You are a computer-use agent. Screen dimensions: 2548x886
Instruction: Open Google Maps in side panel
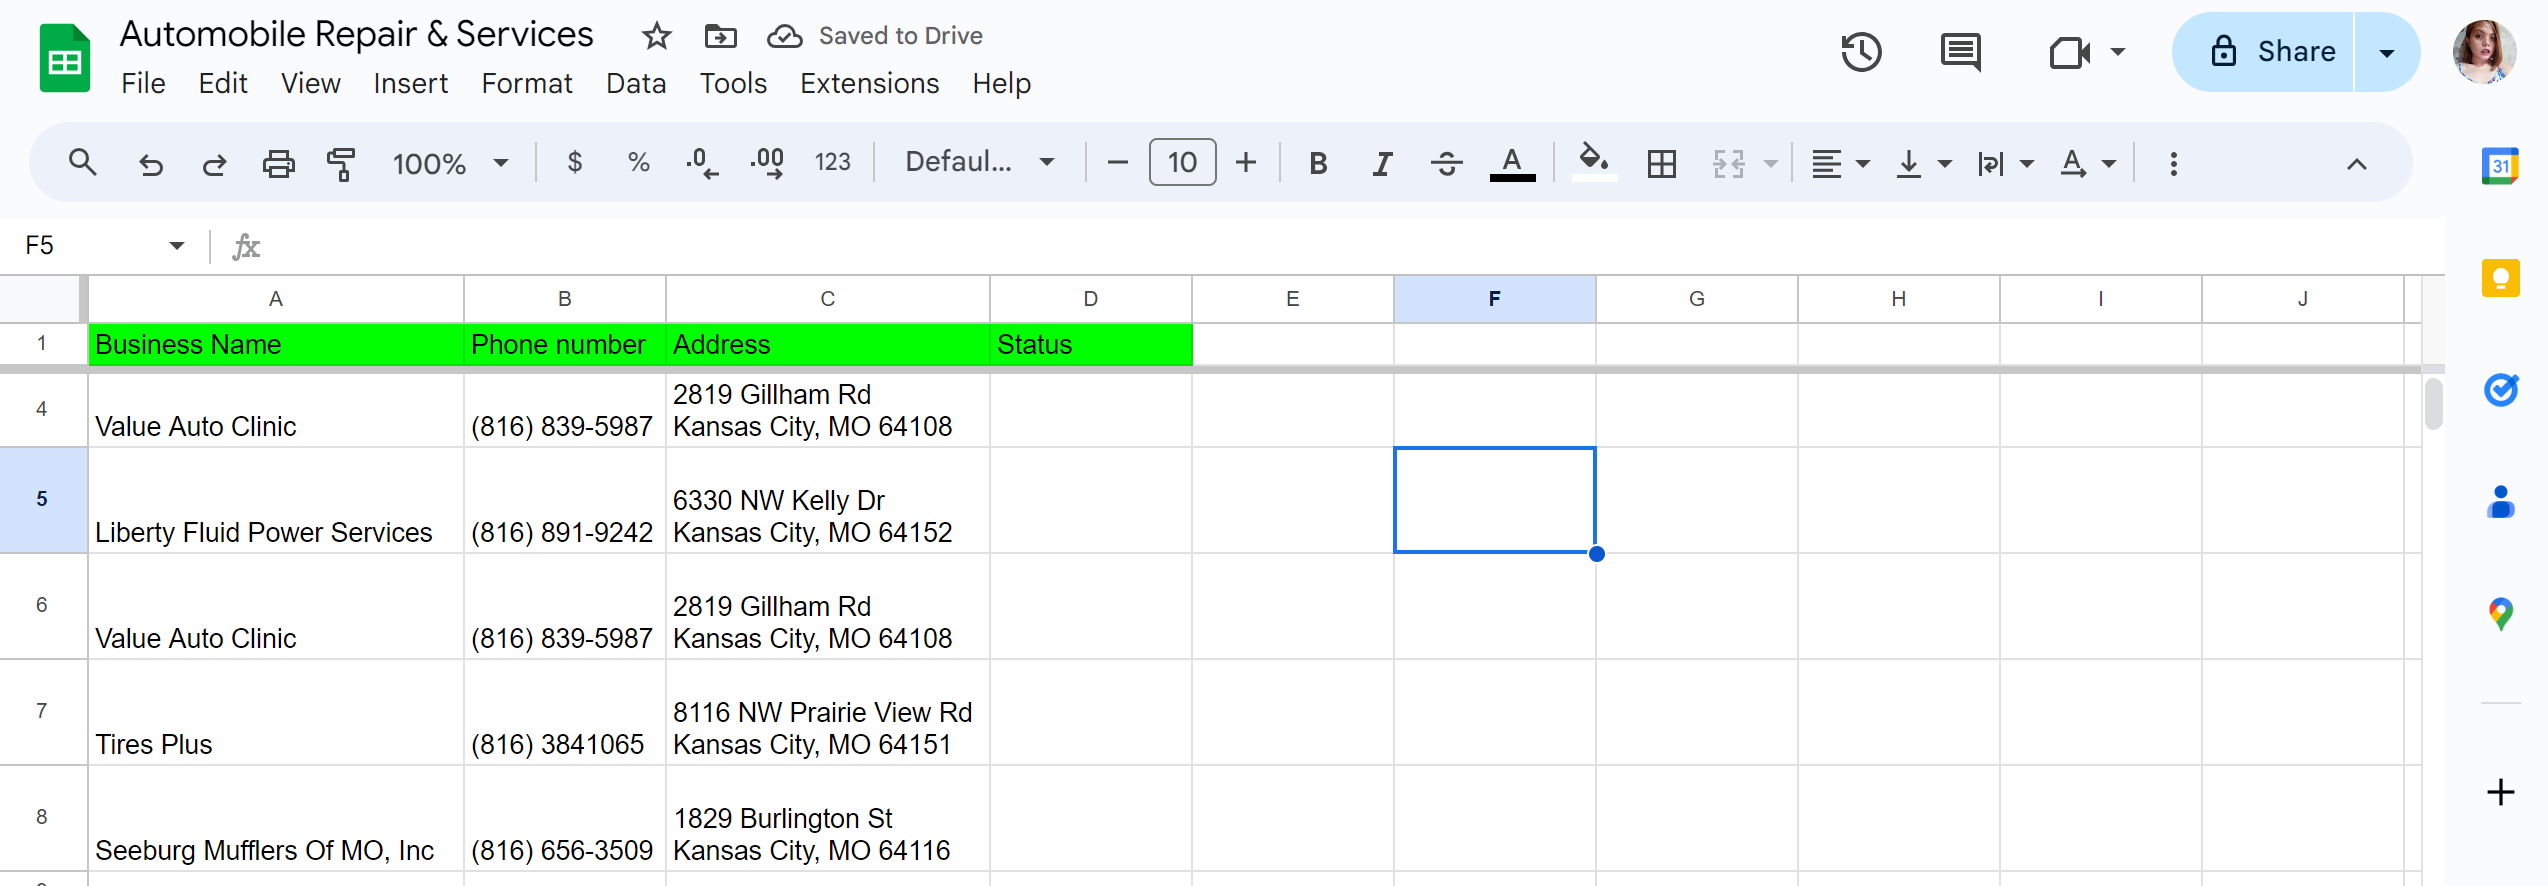(2500, 613)
